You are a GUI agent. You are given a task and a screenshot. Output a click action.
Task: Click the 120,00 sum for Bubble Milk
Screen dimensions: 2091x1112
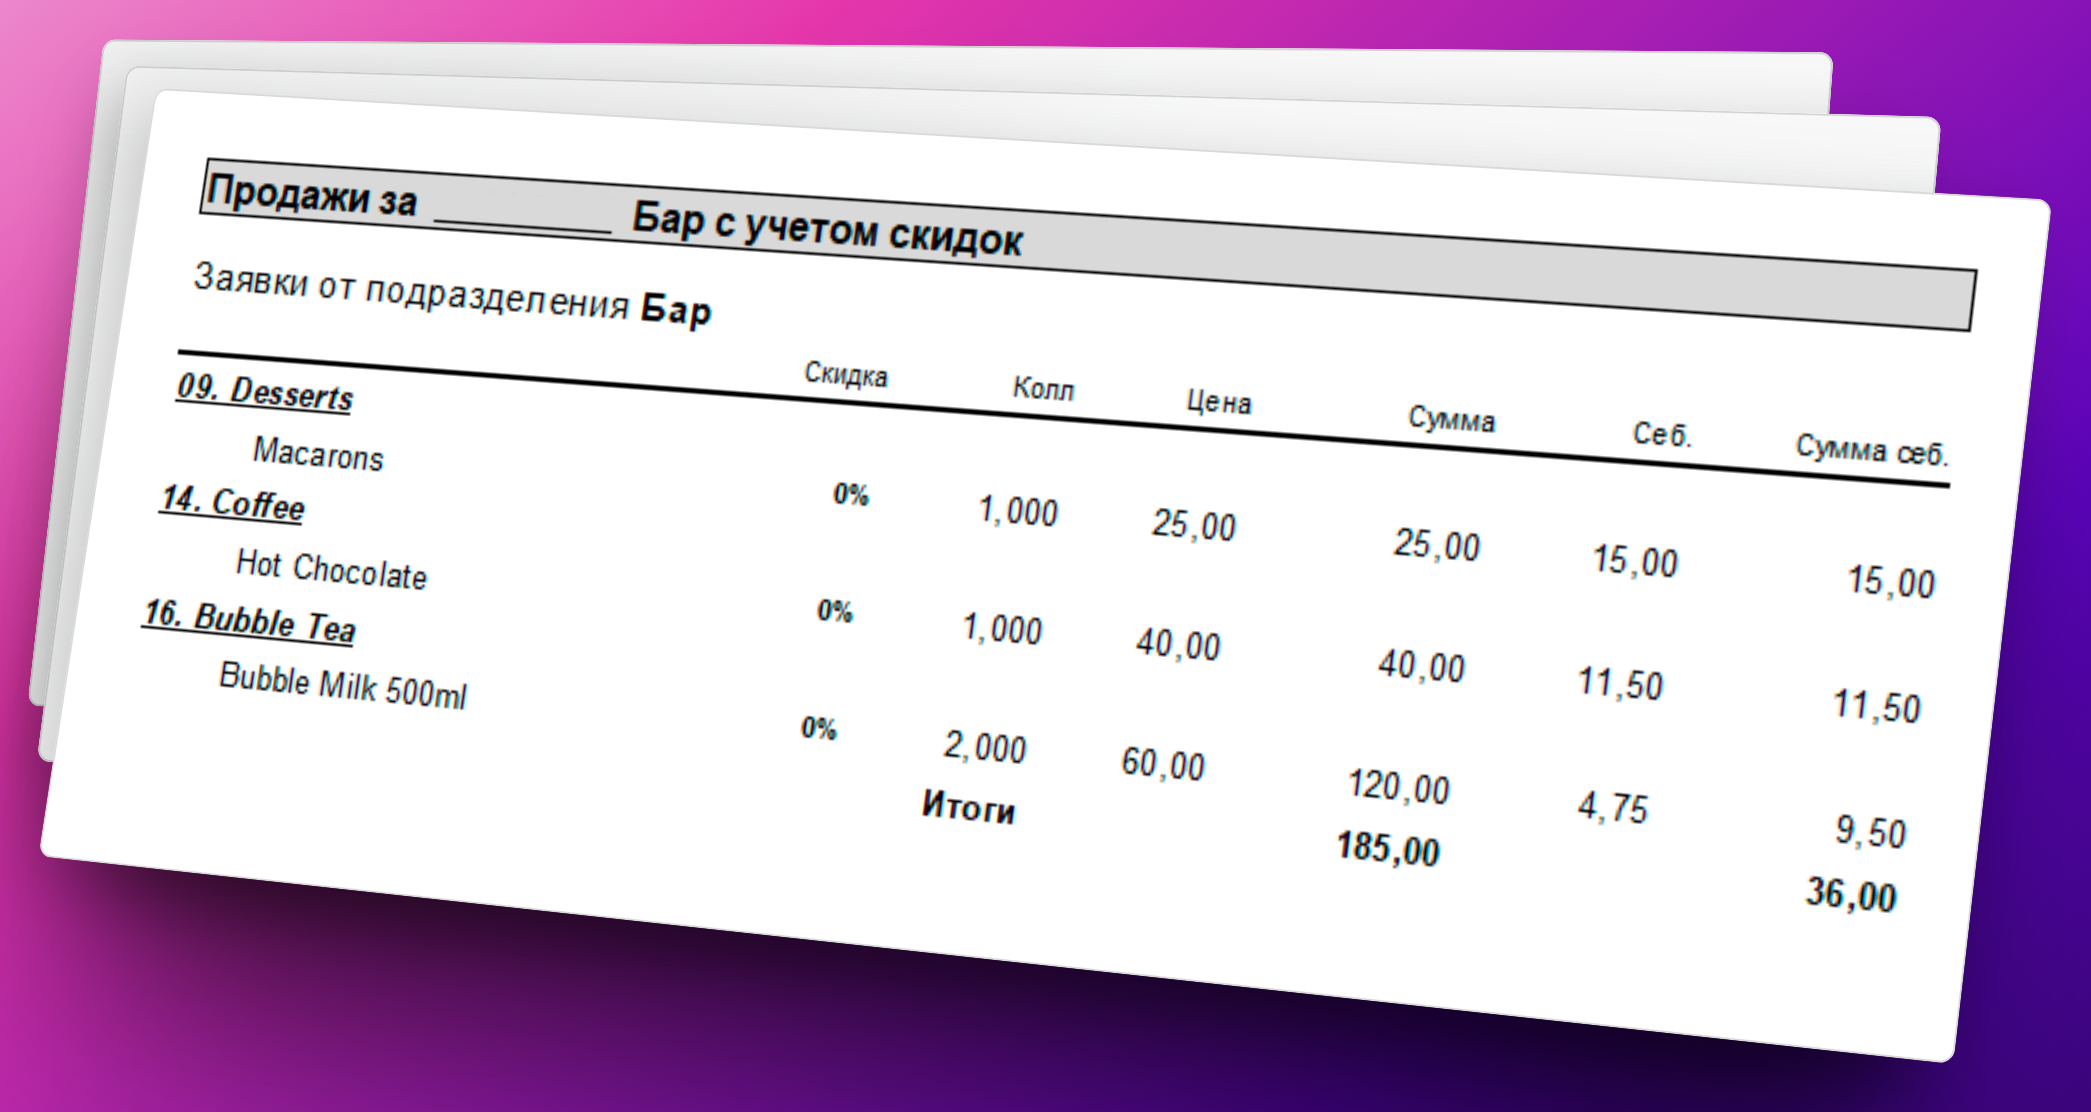(x=1398, y=787)
